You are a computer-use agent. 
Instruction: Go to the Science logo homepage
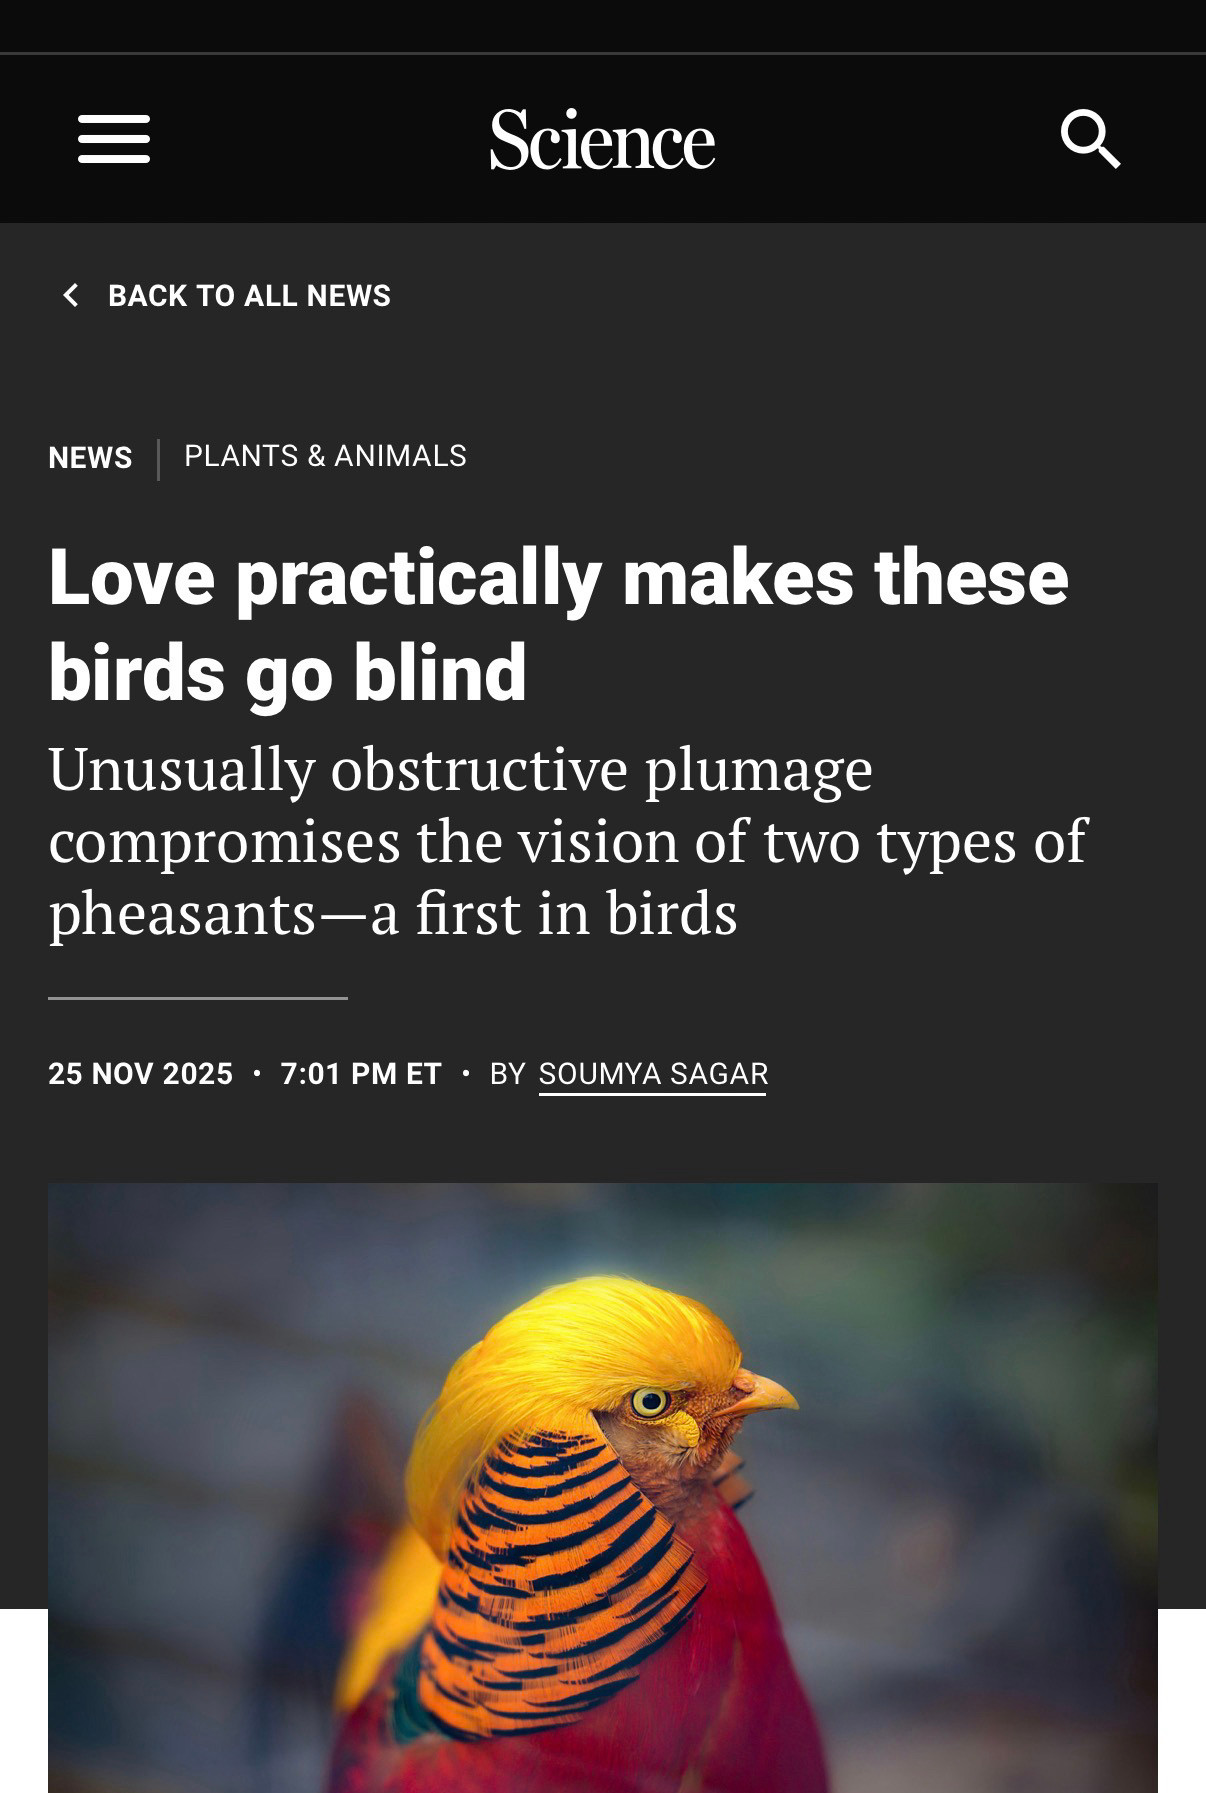point(602,140)
